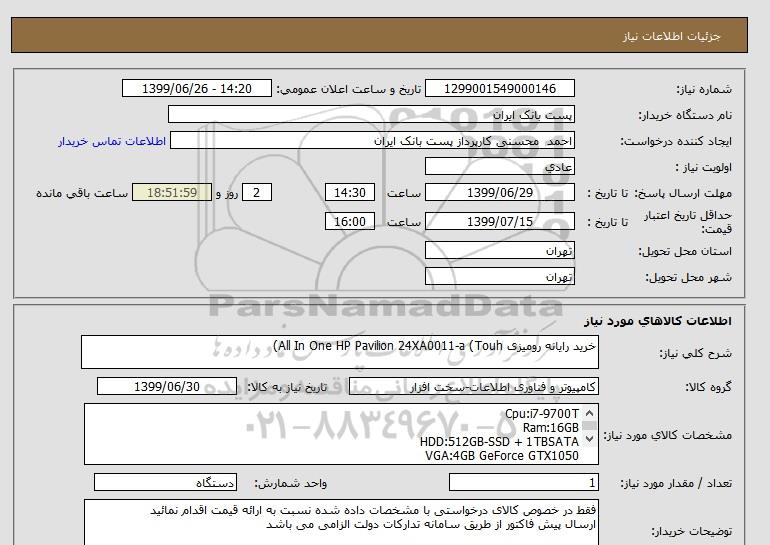
Task: Click the need number field 1299001549000146
Action: coord(499,88)
